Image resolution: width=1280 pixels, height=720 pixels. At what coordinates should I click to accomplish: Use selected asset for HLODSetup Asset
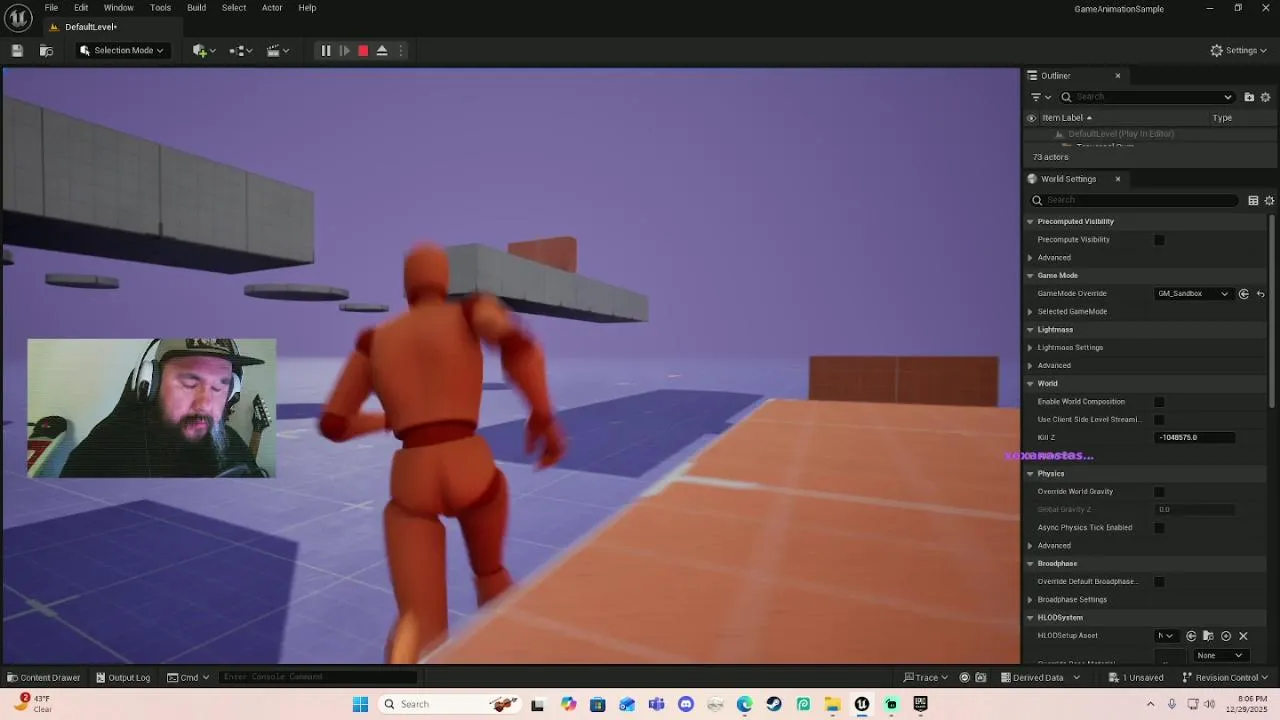(x=1191, y=636)
